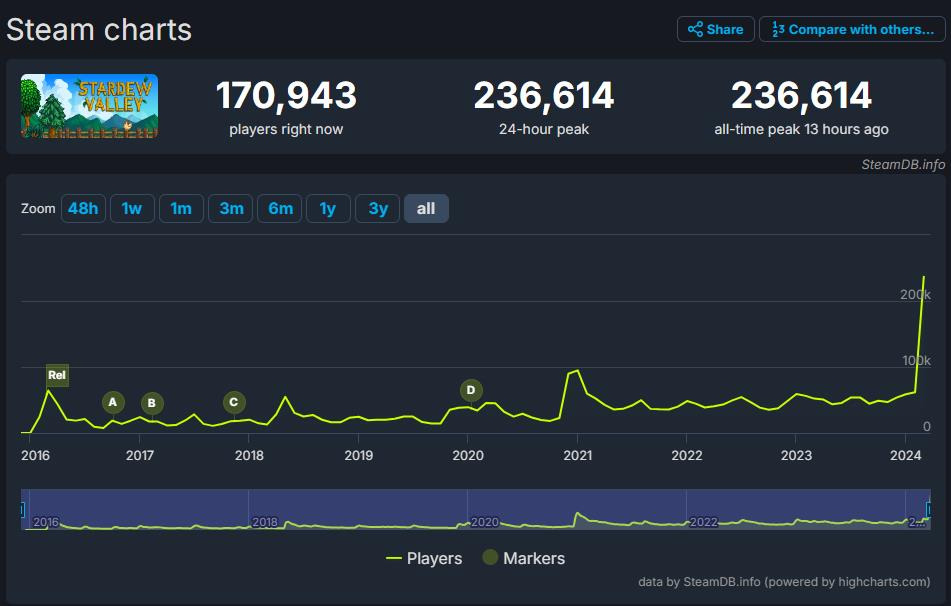
Task: Click the Rel release marker
Action: (x=57, y=376)
